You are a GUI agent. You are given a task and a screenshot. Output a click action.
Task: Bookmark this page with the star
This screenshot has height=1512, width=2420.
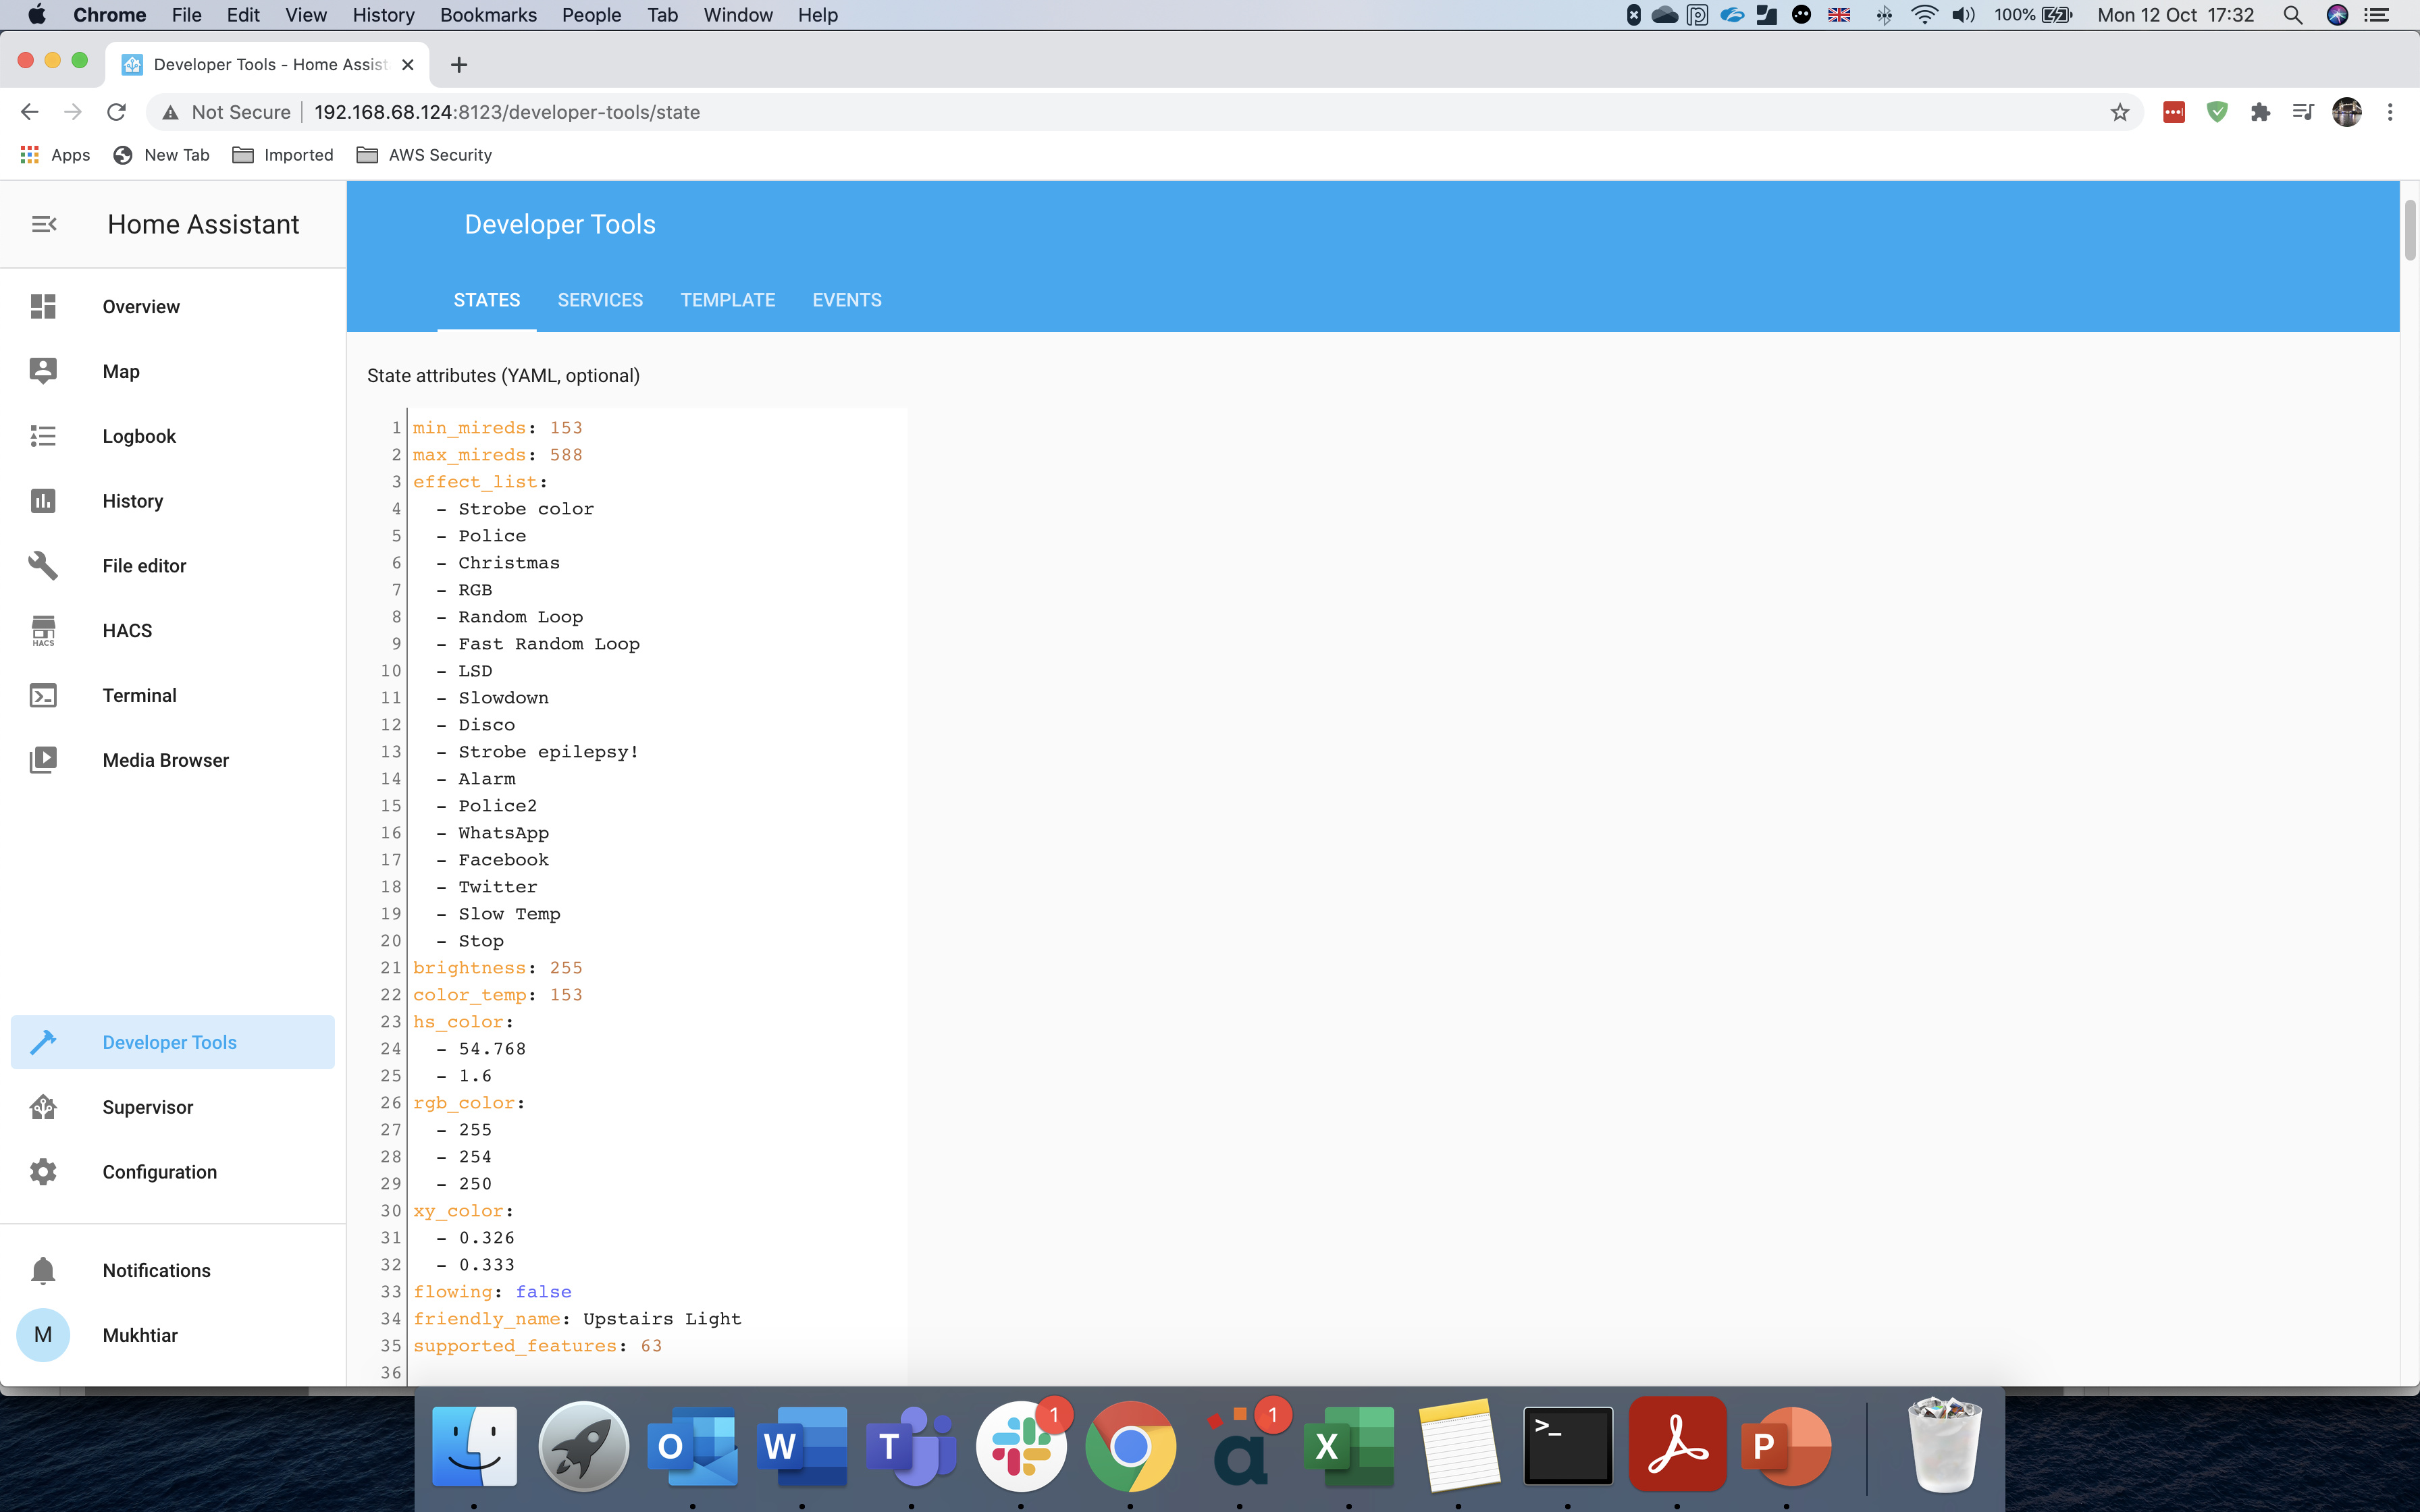(x=2118, y=111)
